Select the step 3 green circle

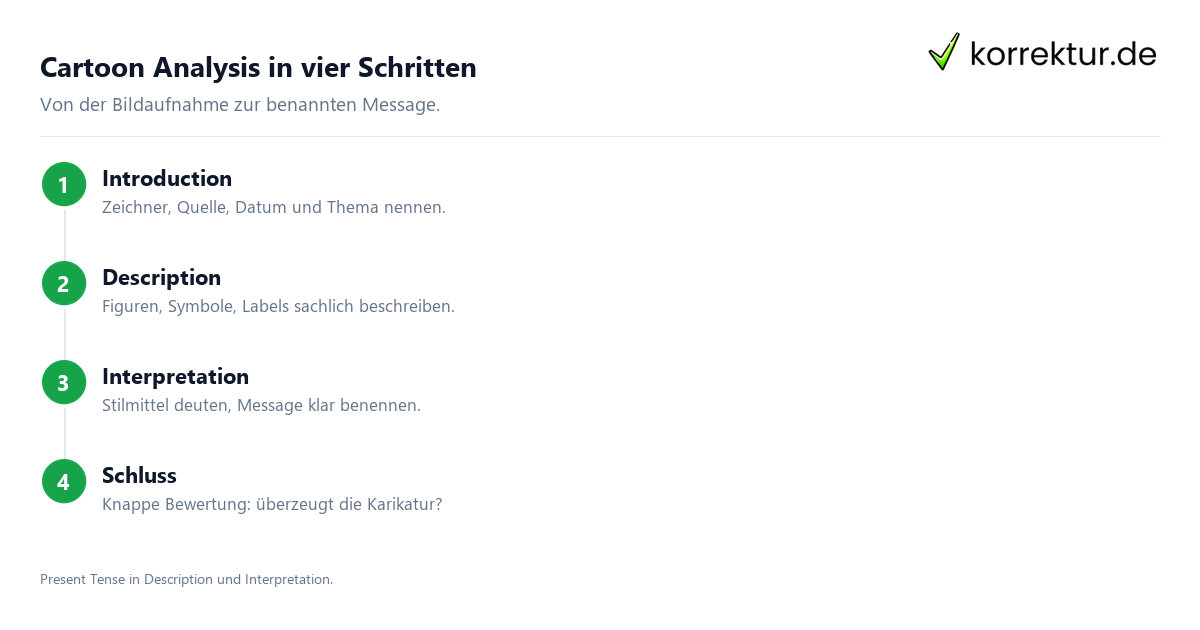(64, 382)
